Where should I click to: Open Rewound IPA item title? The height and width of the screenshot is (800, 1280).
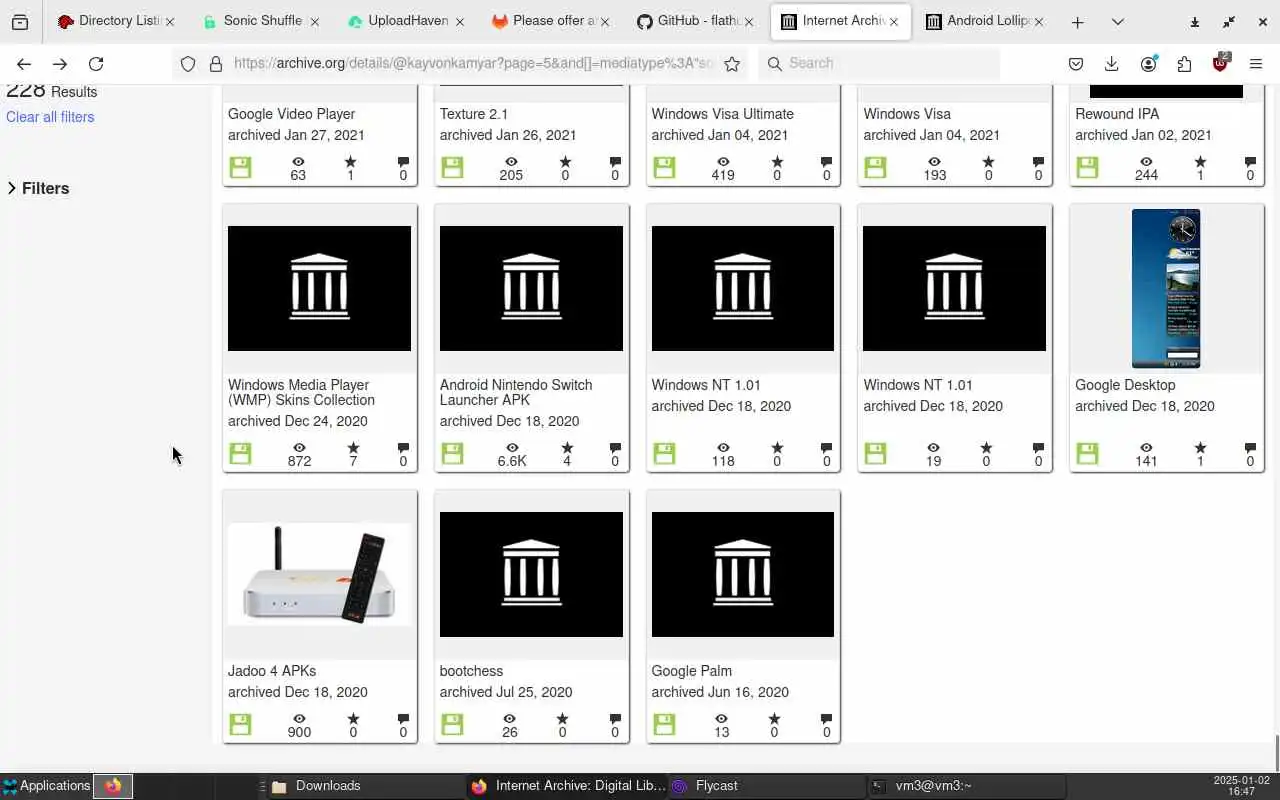[1117, 114]
